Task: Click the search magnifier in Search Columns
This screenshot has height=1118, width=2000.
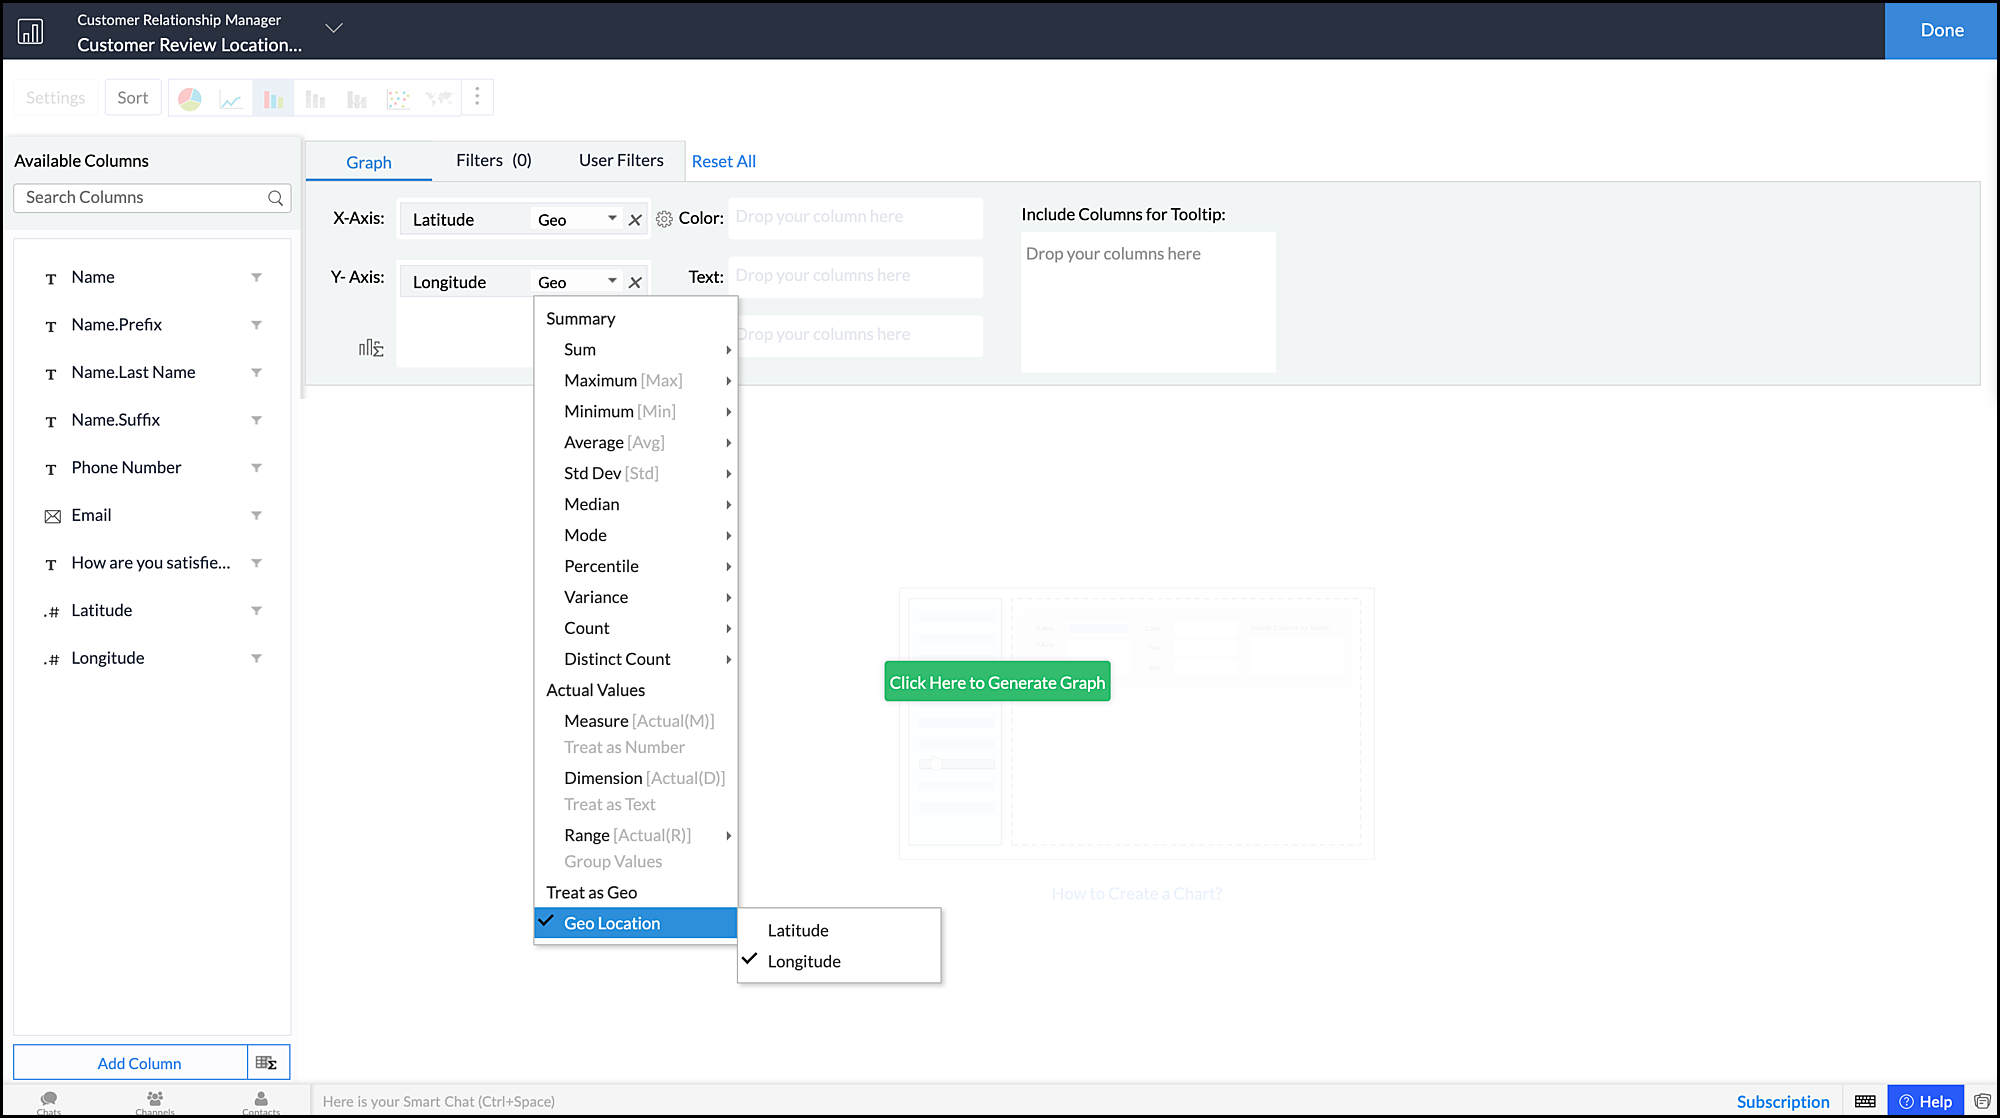Action: point(276,198)
